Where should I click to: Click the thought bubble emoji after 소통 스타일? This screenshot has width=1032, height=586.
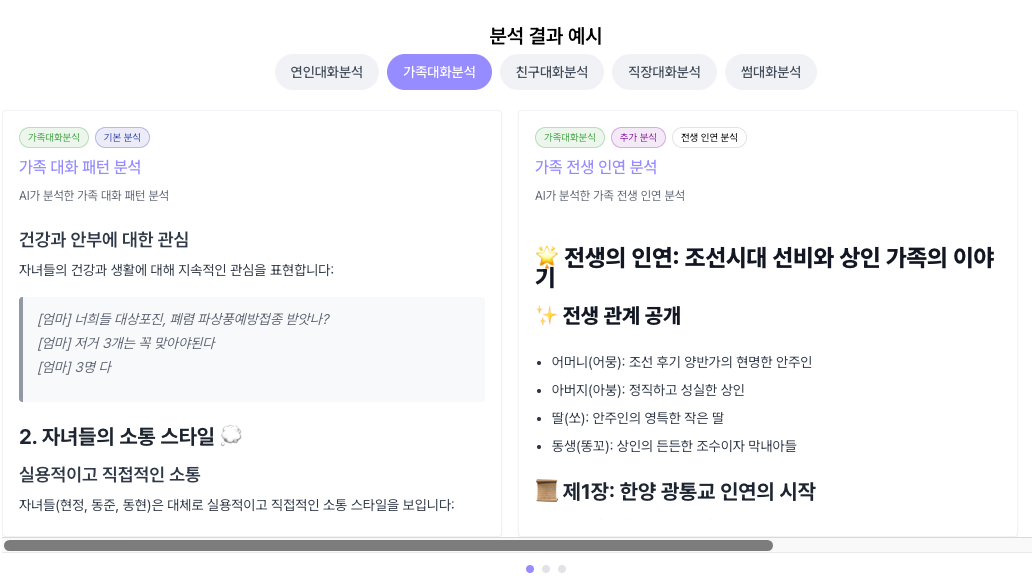231,435
